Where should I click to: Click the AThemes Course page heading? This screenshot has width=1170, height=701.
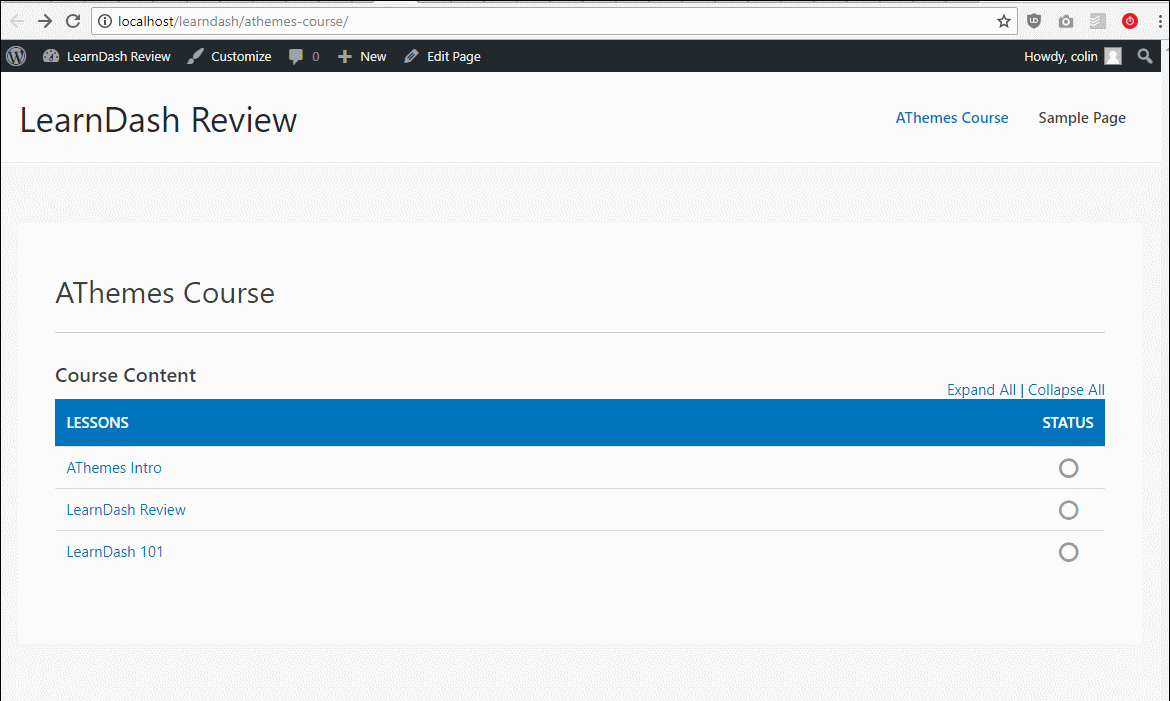coord(165,293)
